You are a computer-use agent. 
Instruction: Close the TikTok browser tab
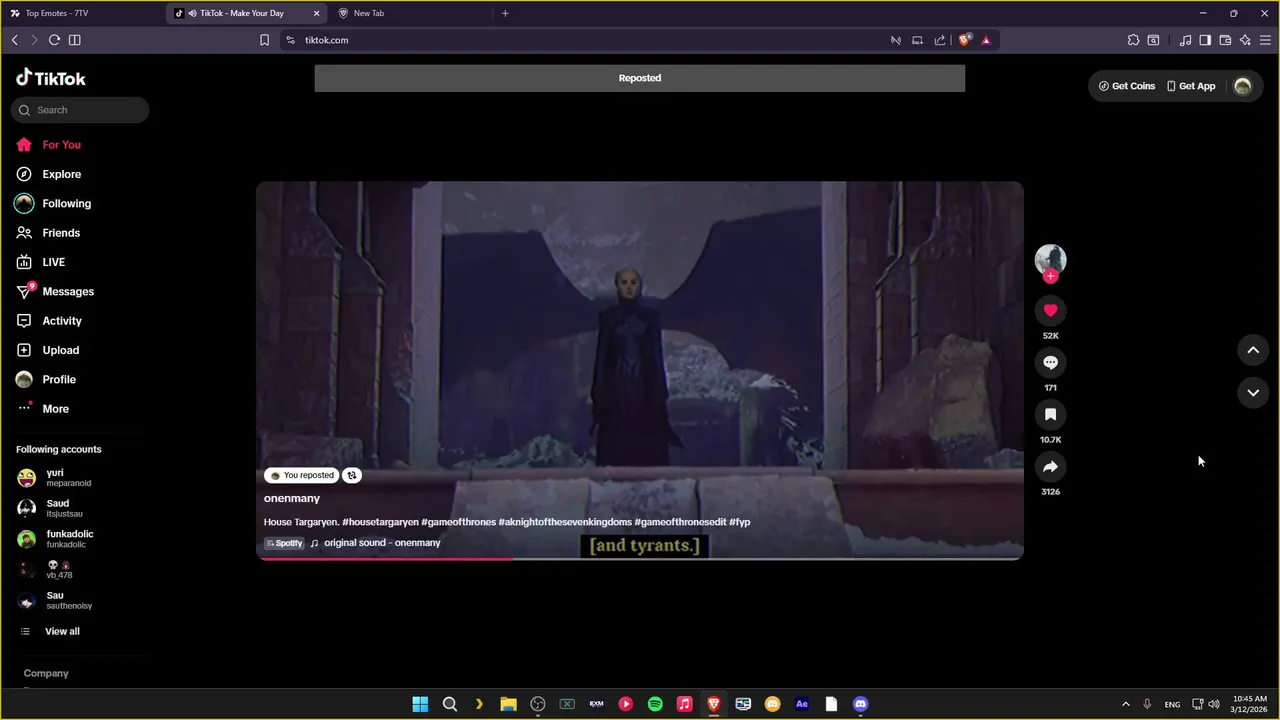coord(317,13)
